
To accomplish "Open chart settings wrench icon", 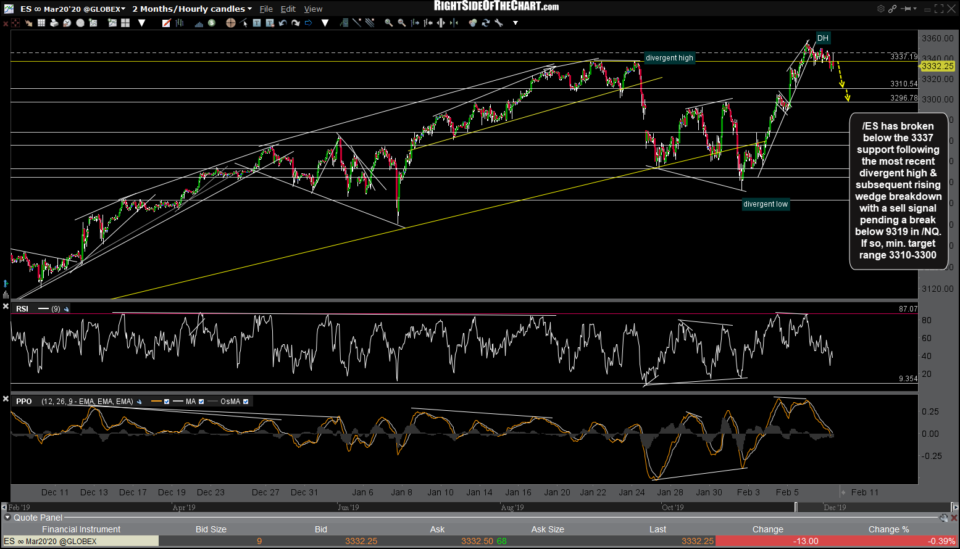I will point(498,23).
